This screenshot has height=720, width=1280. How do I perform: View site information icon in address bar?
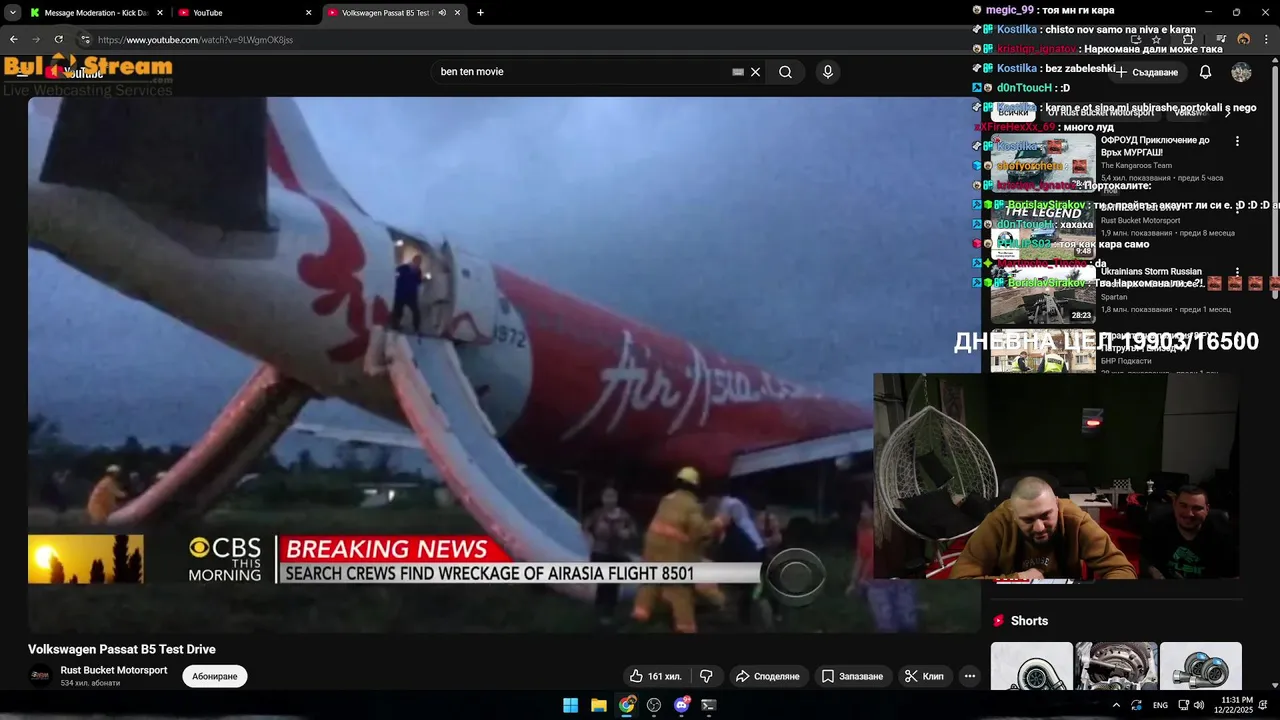[85, 39]
